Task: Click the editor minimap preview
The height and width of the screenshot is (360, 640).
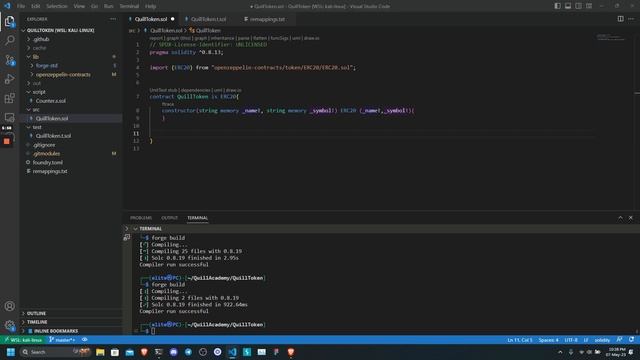Action: (x=610, y=38)
